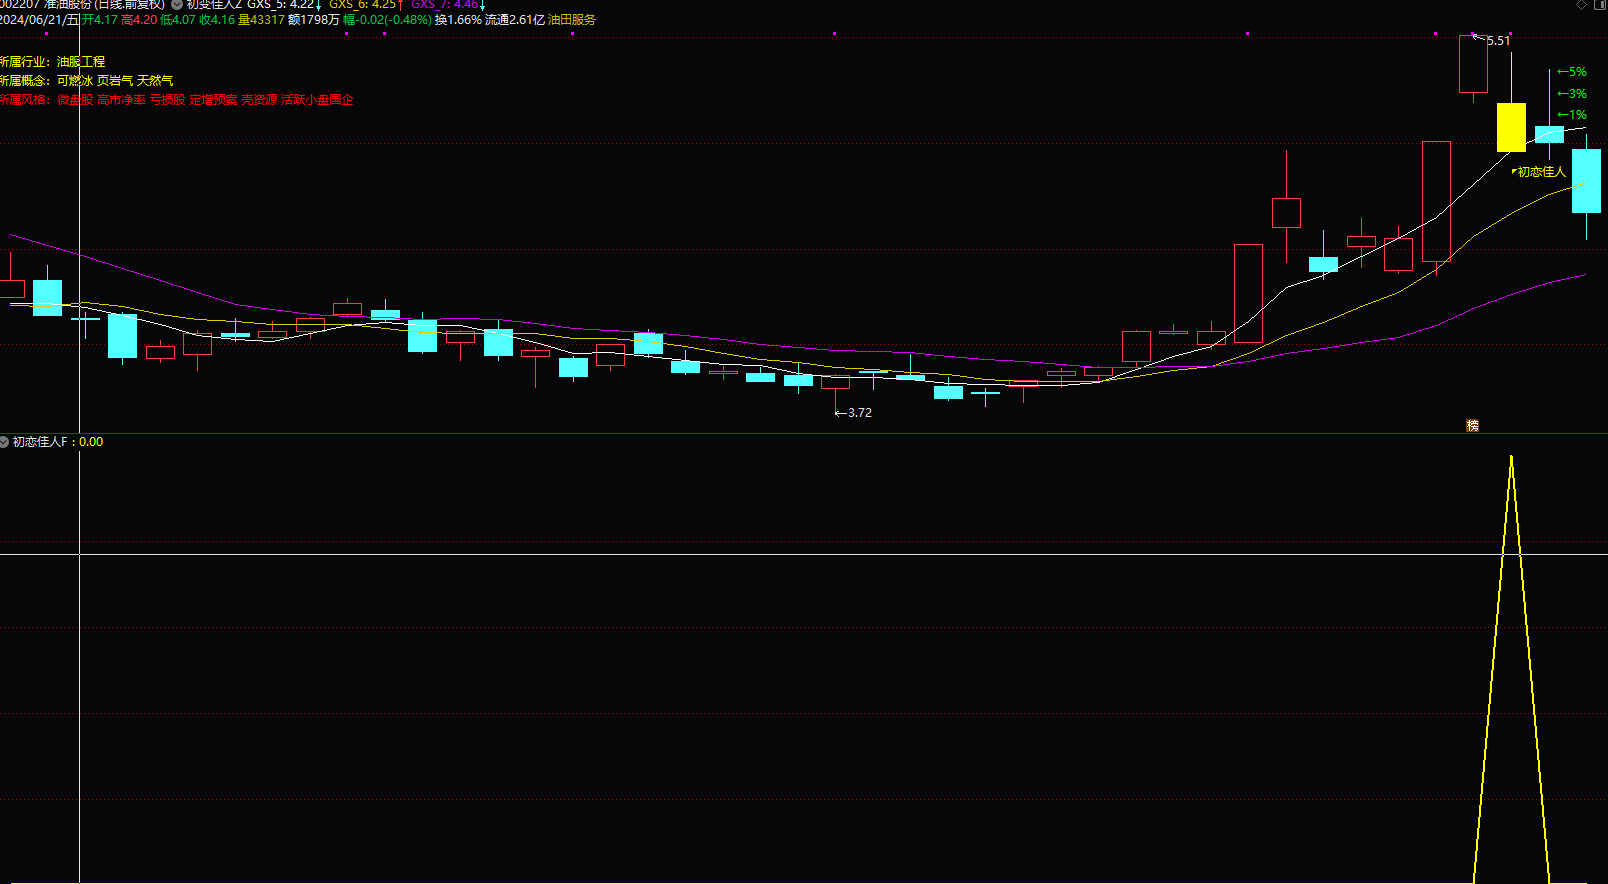Select the red candle at the 5.51 high

pyautogui.click(x=1473, y=64)
